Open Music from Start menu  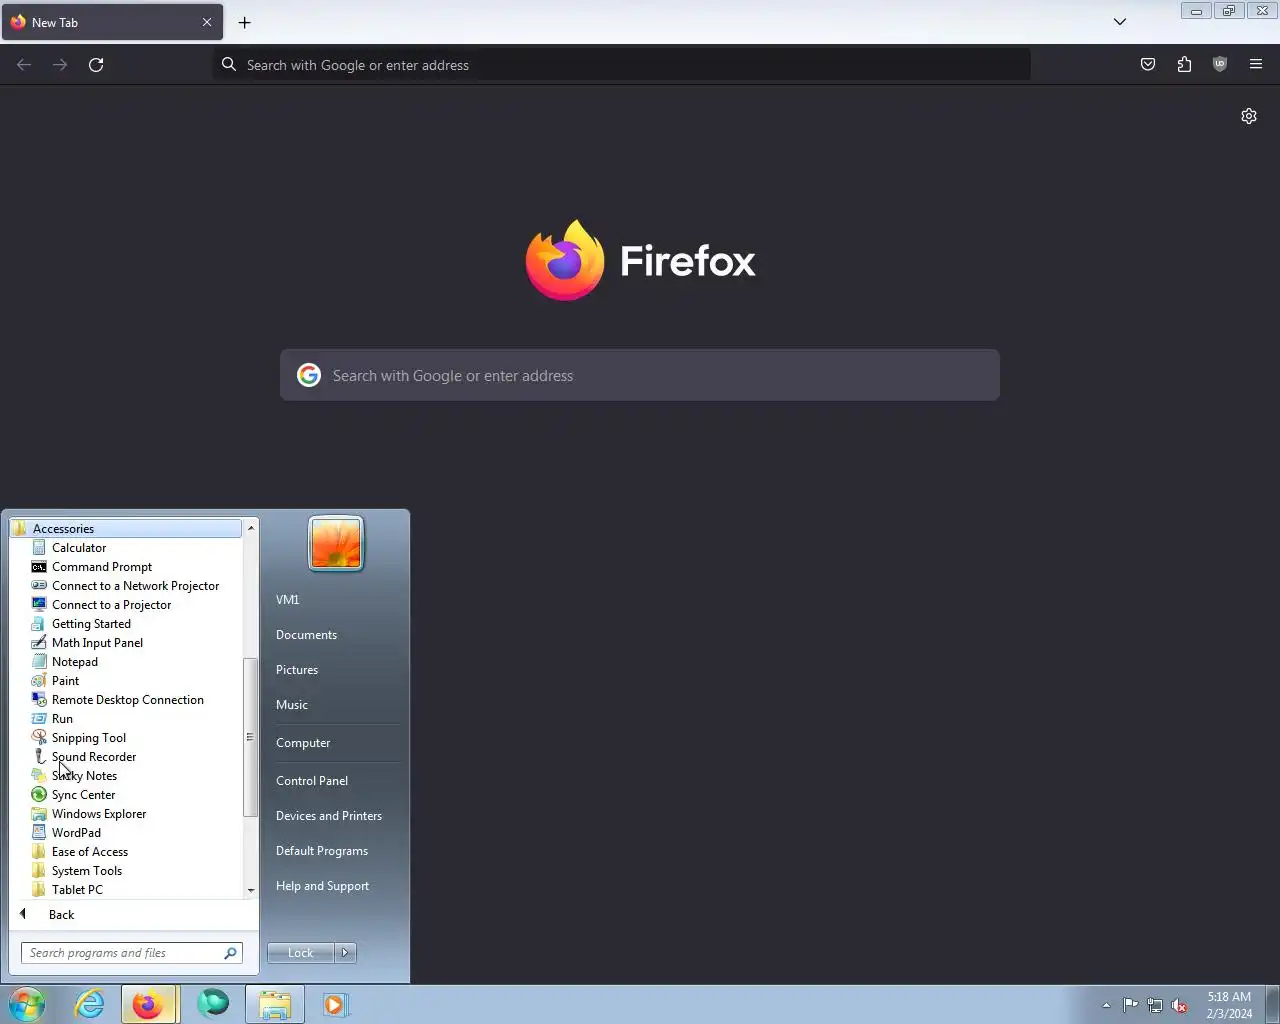[x=292, y=705]
